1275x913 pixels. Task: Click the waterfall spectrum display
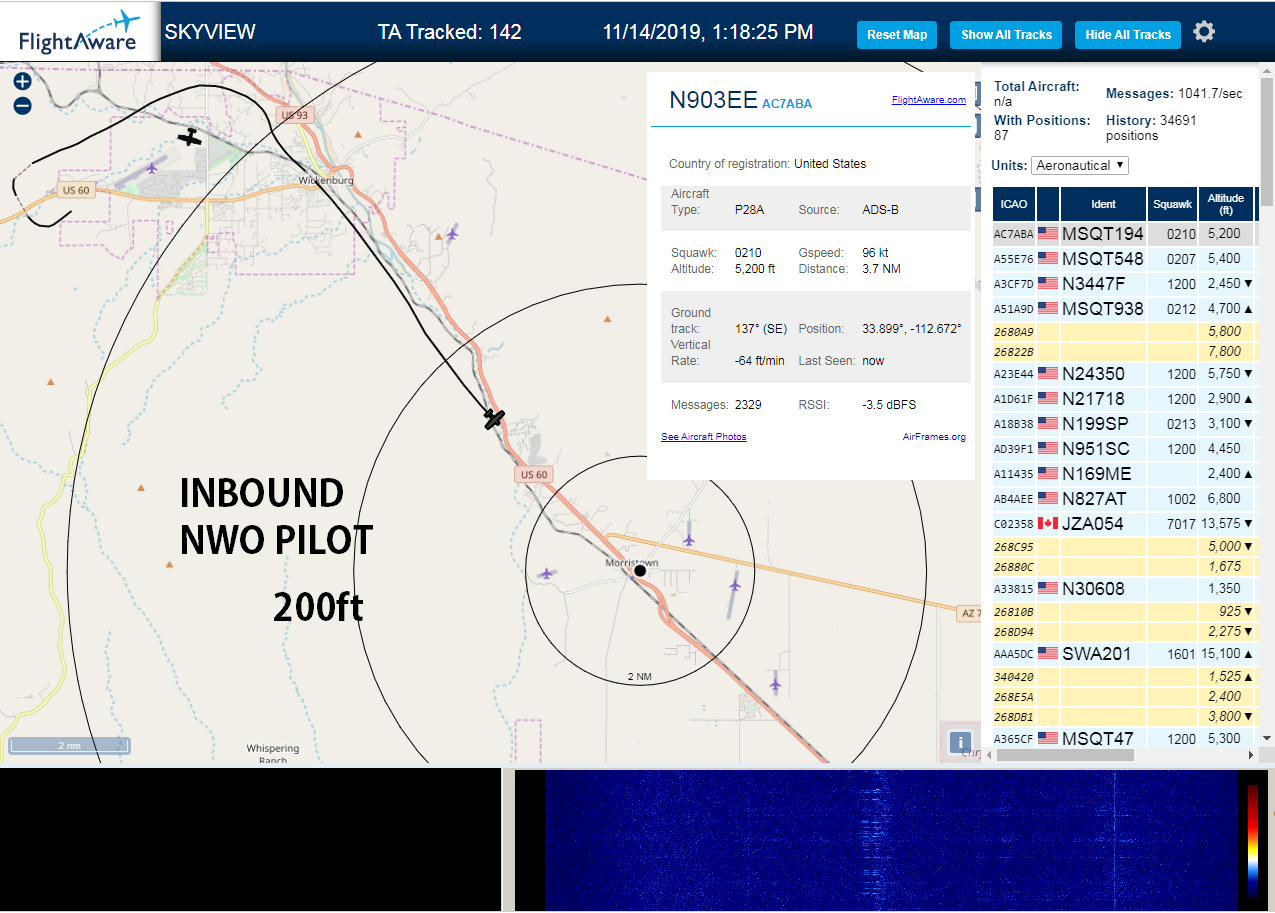point(890,840)
